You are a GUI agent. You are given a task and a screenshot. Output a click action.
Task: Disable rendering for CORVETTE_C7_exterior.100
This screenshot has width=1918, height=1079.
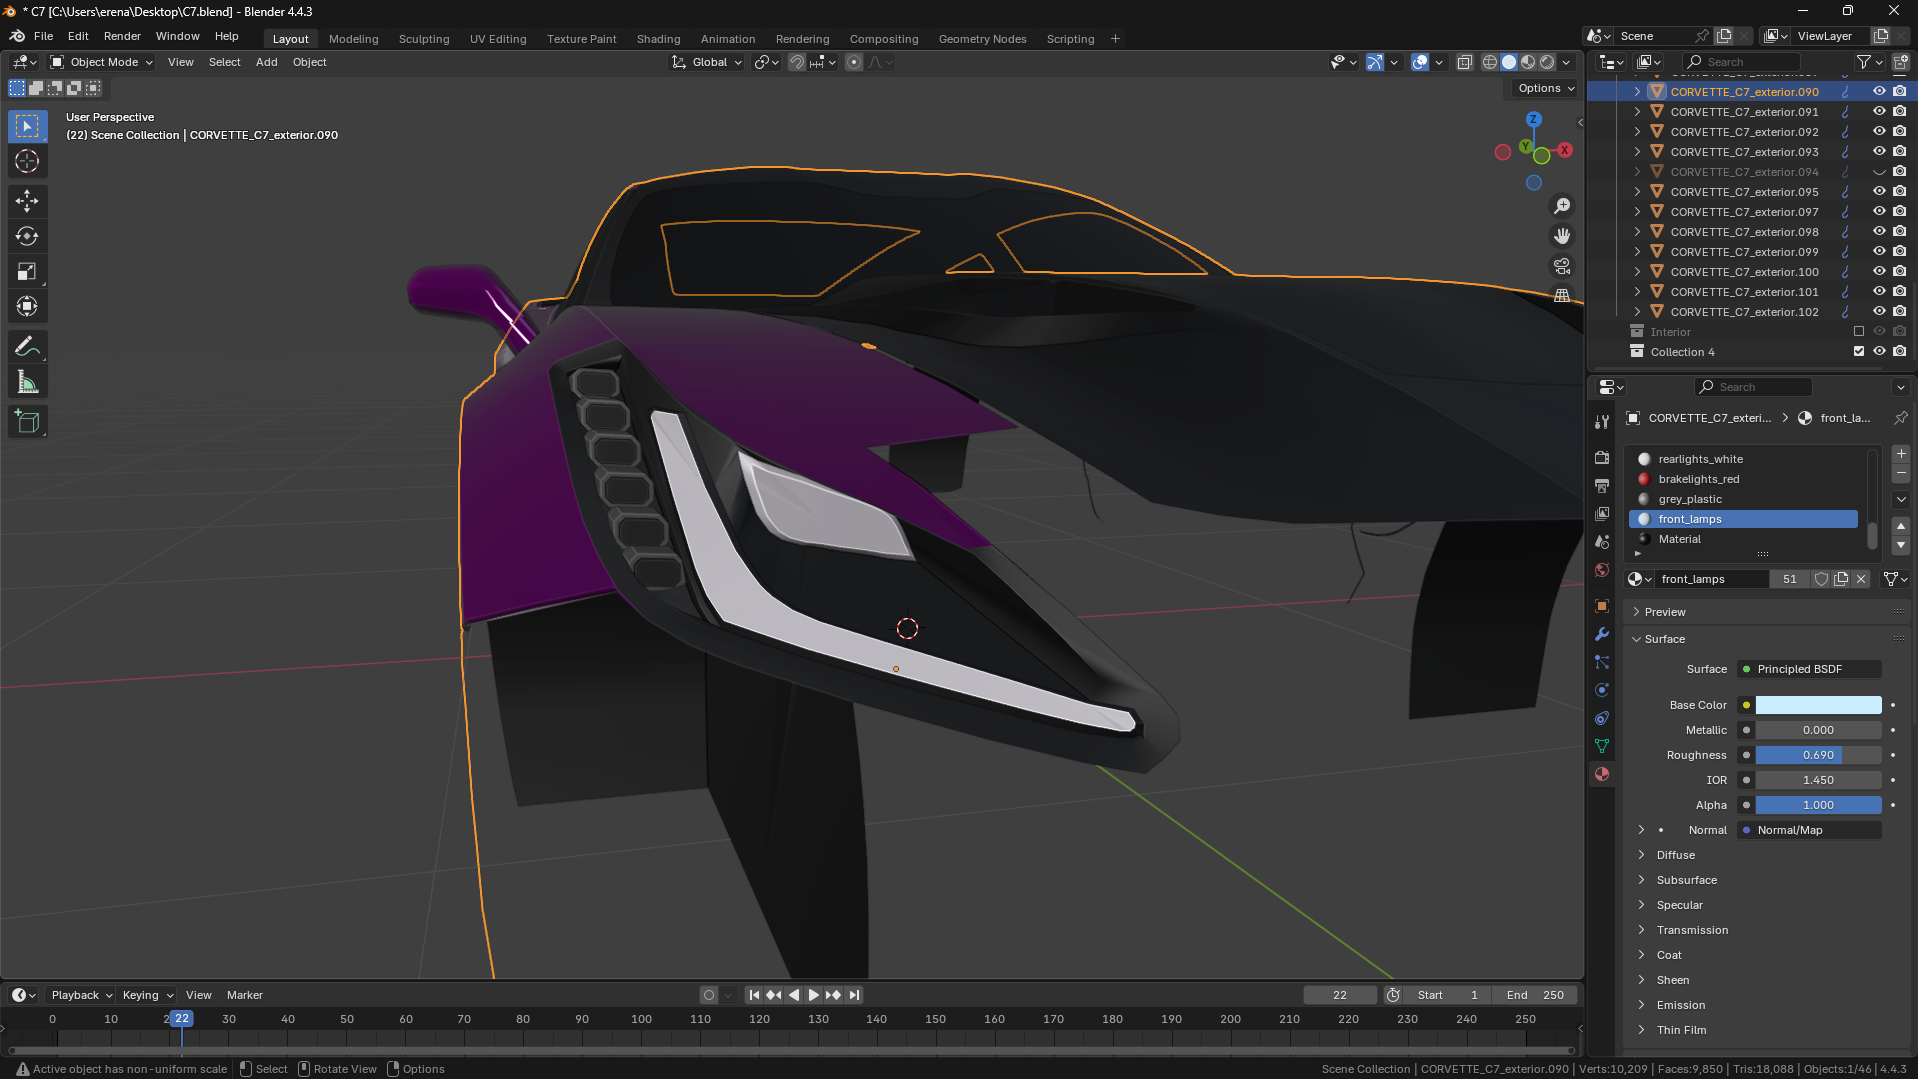(x=1899, y=272)
